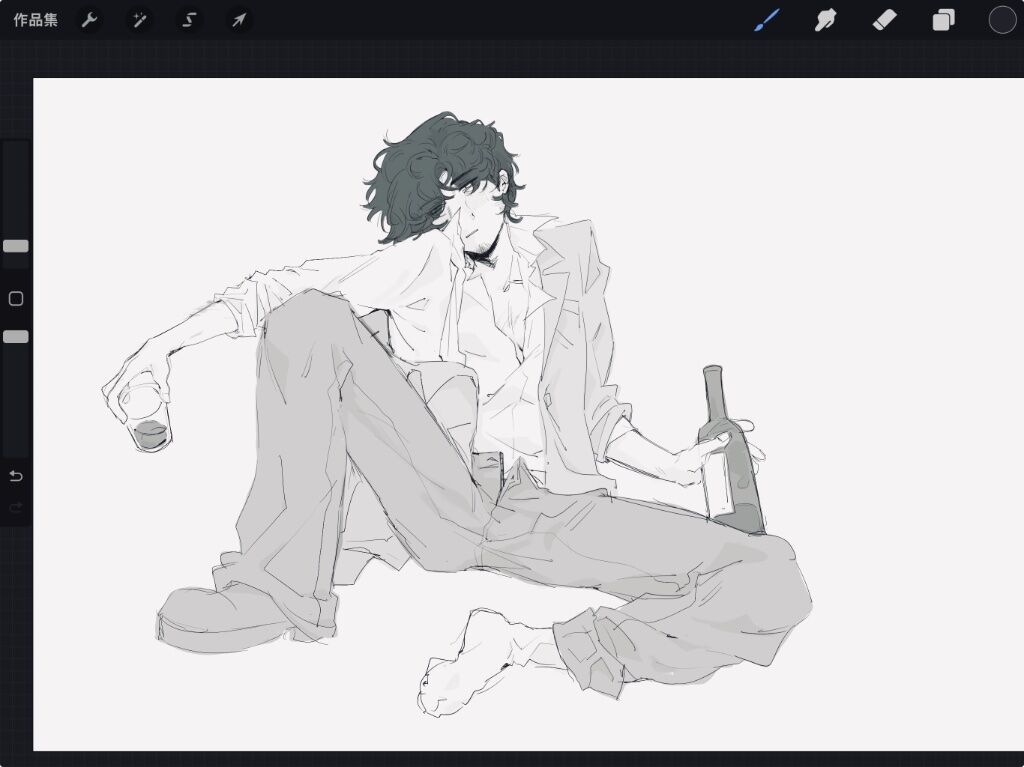The image size is (1024, 767).
Task: Tap the square modify button in sidebar
Action: (16, 299)
